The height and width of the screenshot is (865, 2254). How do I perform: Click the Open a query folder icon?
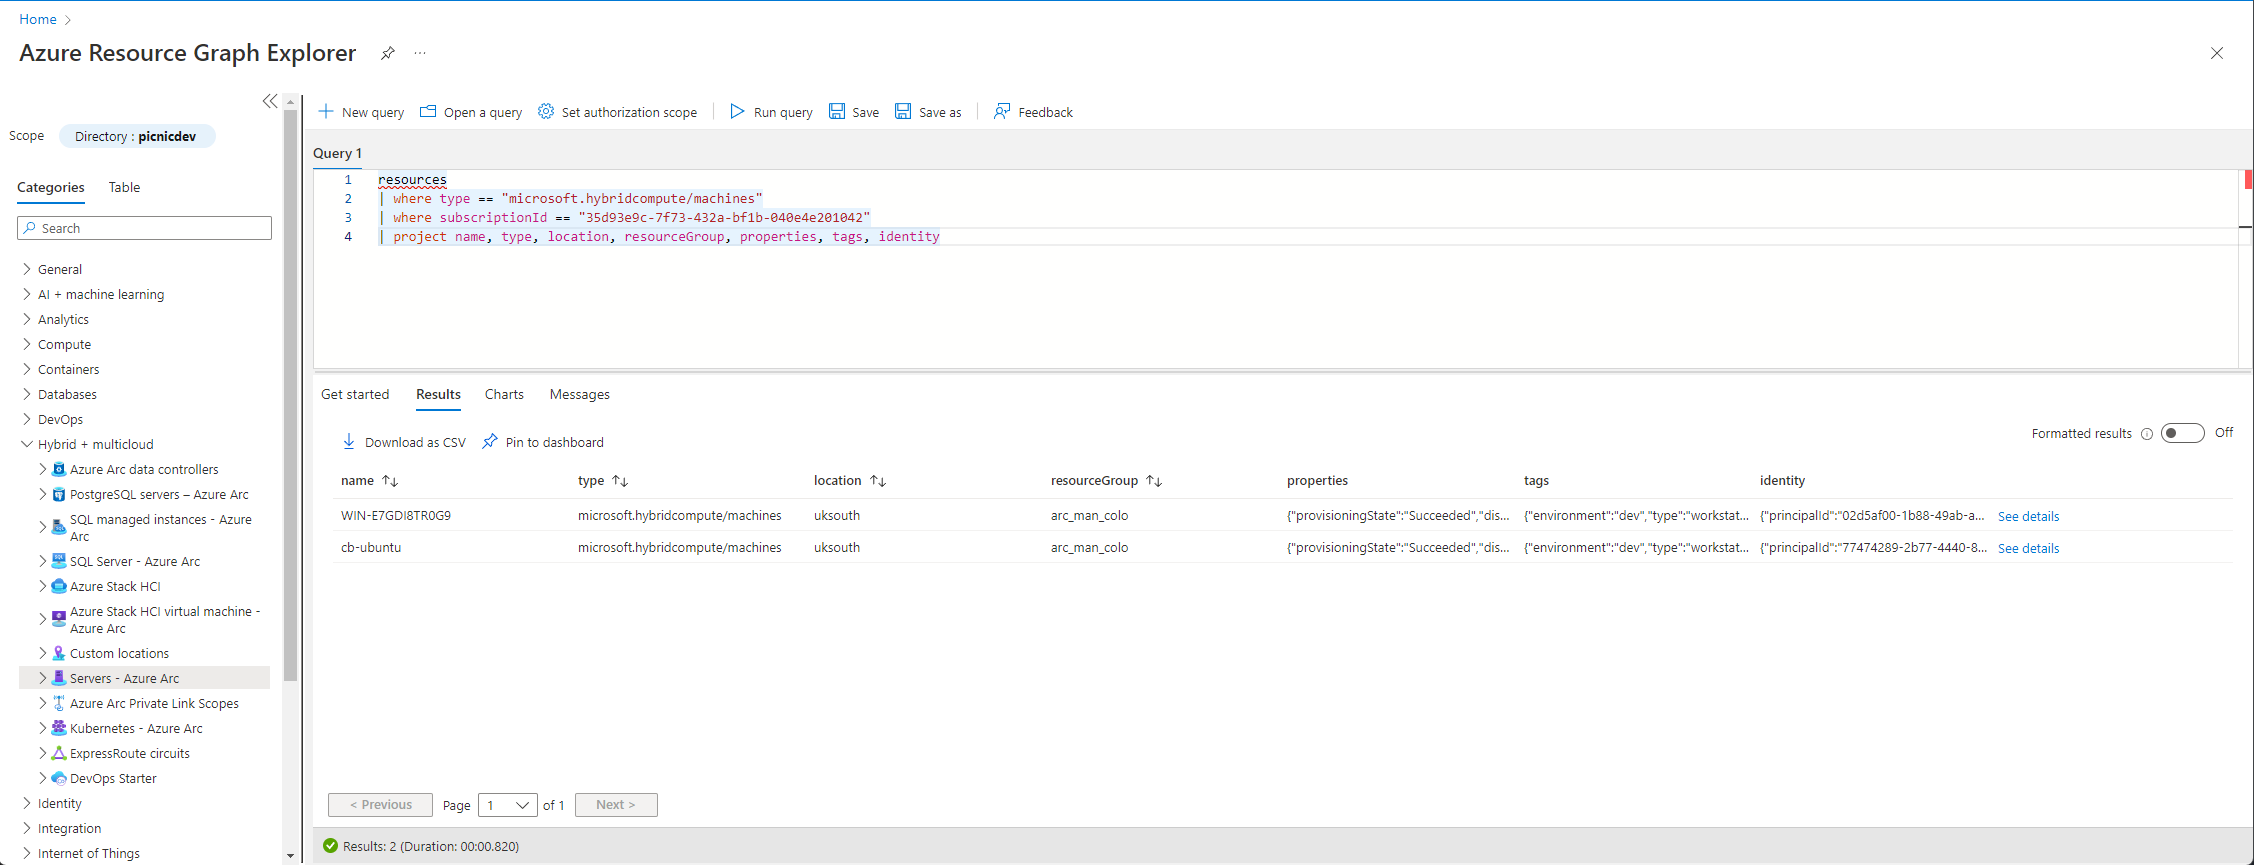[428, 111]
